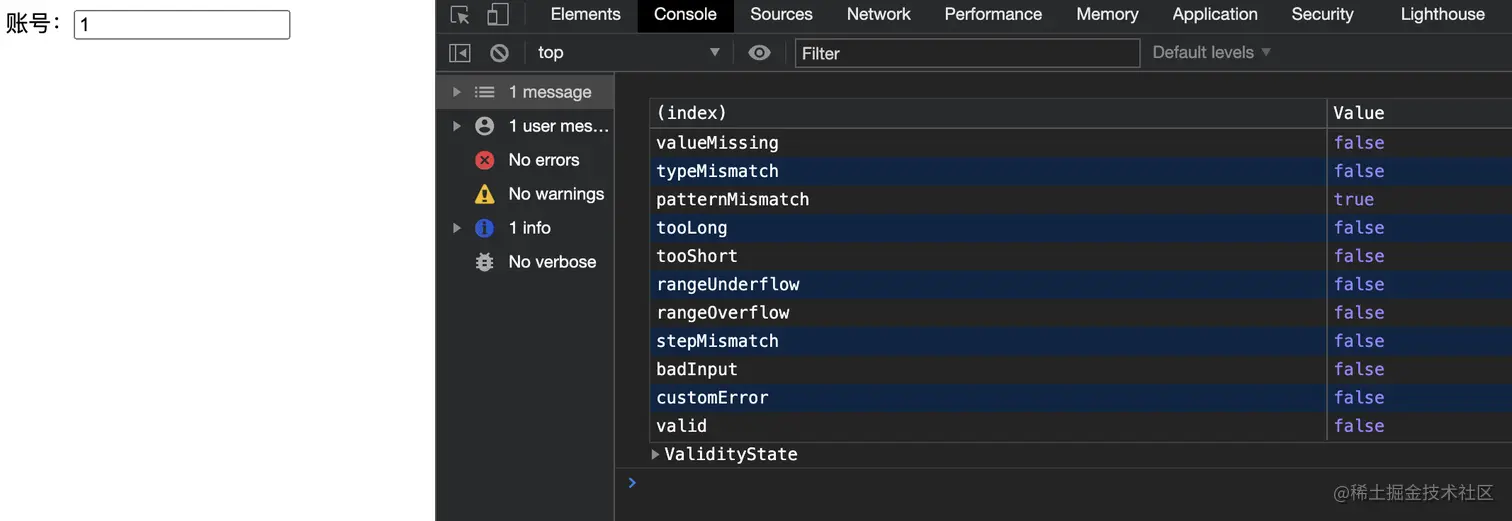Click the eye live expression icon
The image size is (1512, 521).
760,53
